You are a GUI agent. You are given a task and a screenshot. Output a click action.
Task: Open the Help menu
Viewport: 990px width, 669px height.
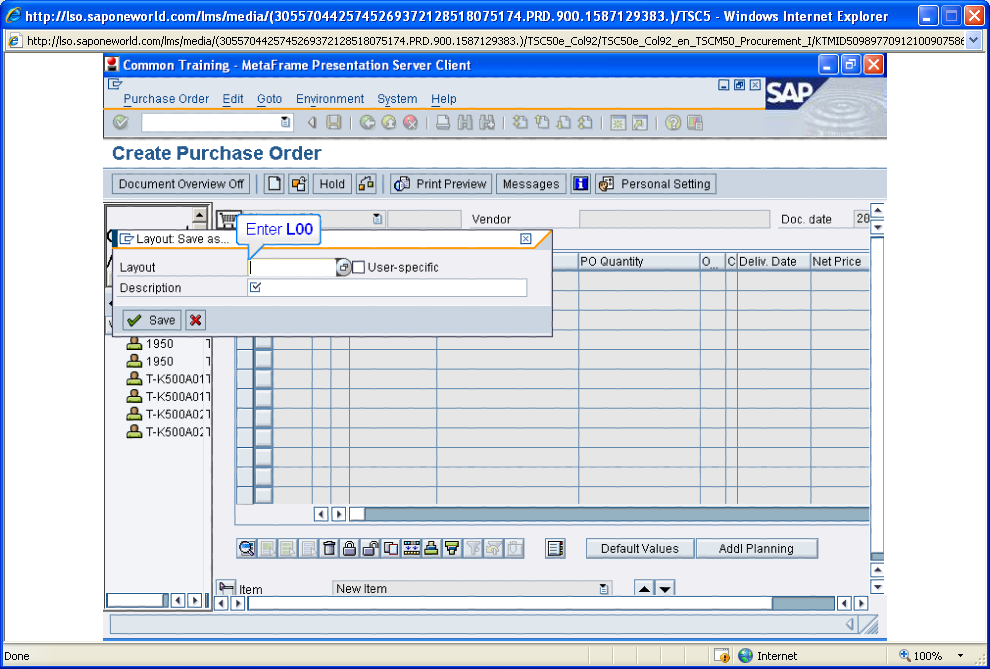pyautogui.click(x=444, y=98)
